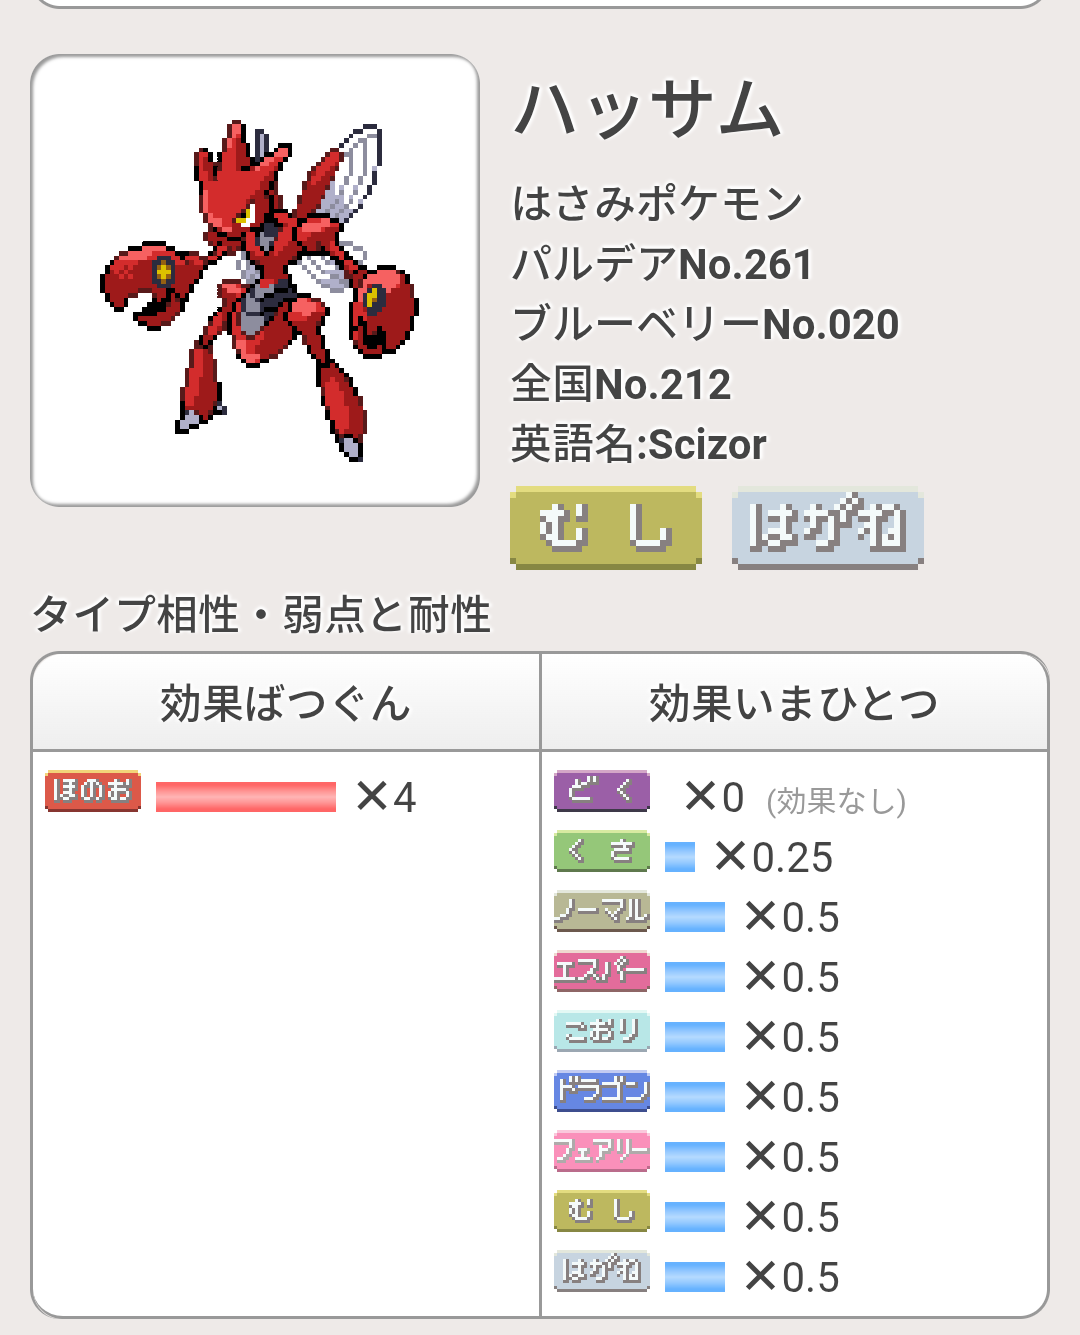The height and width of the screenshot is (1335, 1080).
Task: Click the ドラゴン type icon
Action: click(x=602, y=1091)
